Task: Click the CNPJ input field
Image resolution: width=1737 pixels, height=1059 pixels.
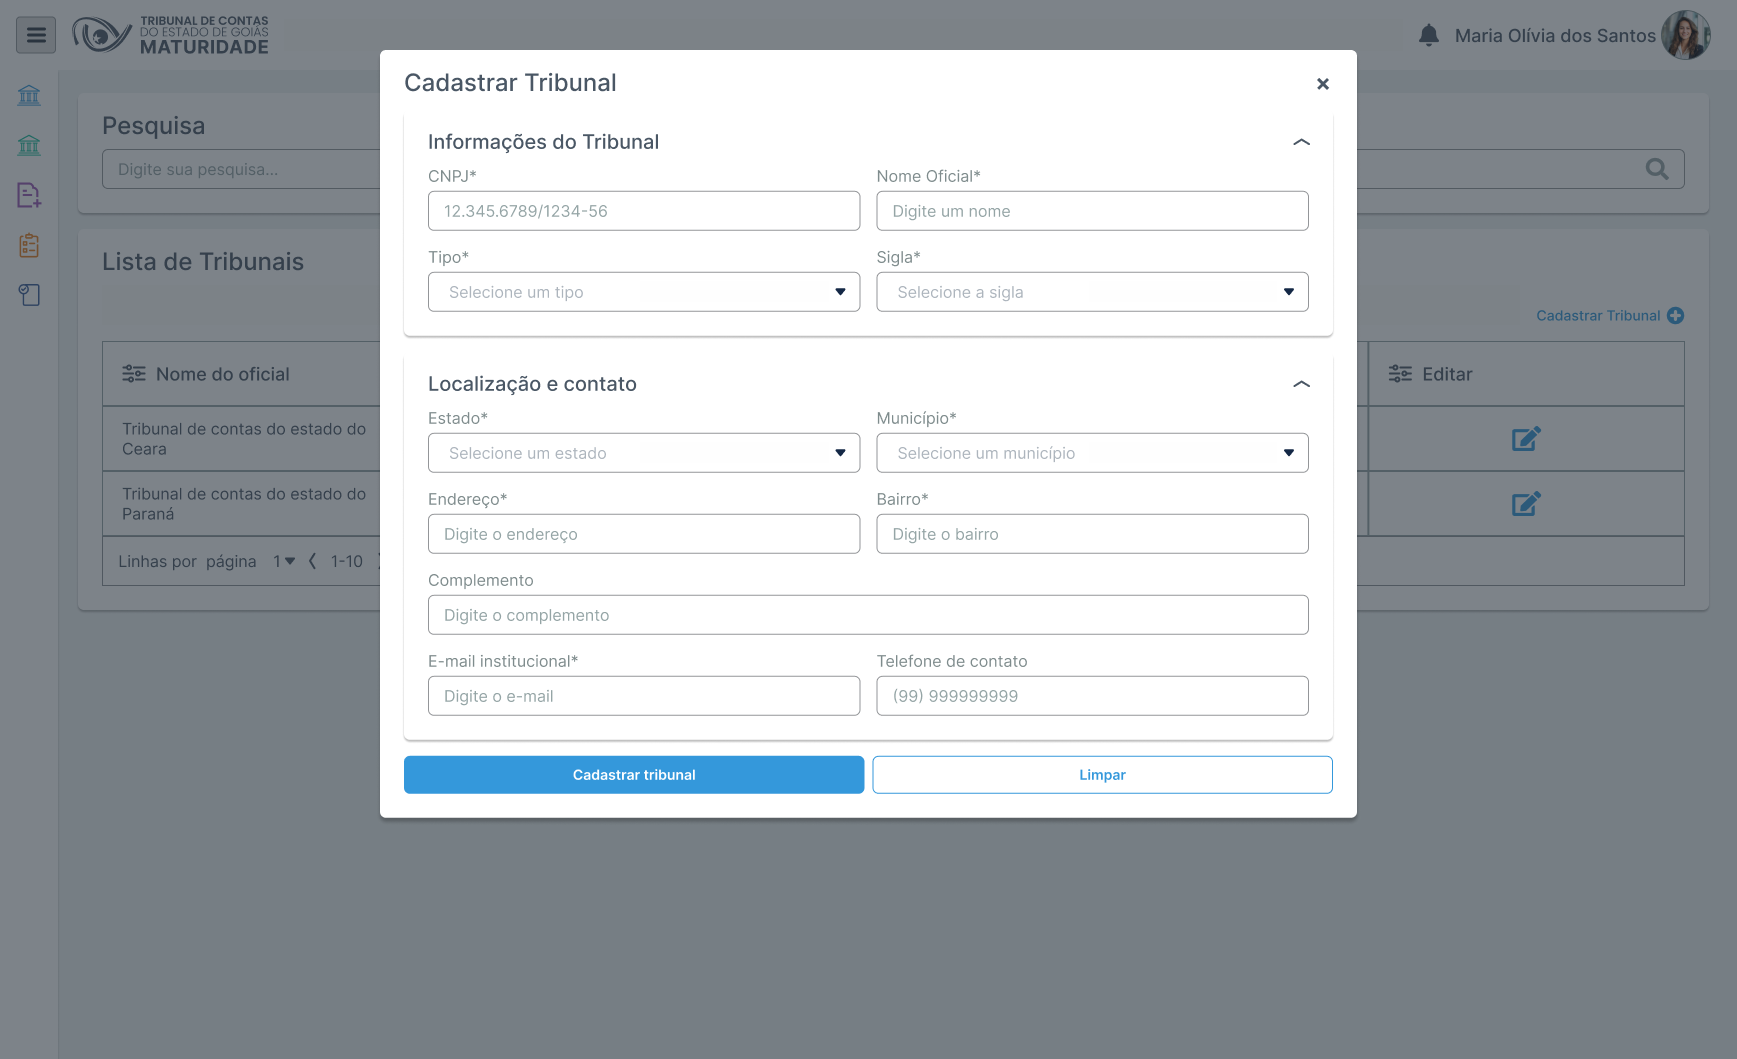Action: pyautogui.click(x=643, y=211)
